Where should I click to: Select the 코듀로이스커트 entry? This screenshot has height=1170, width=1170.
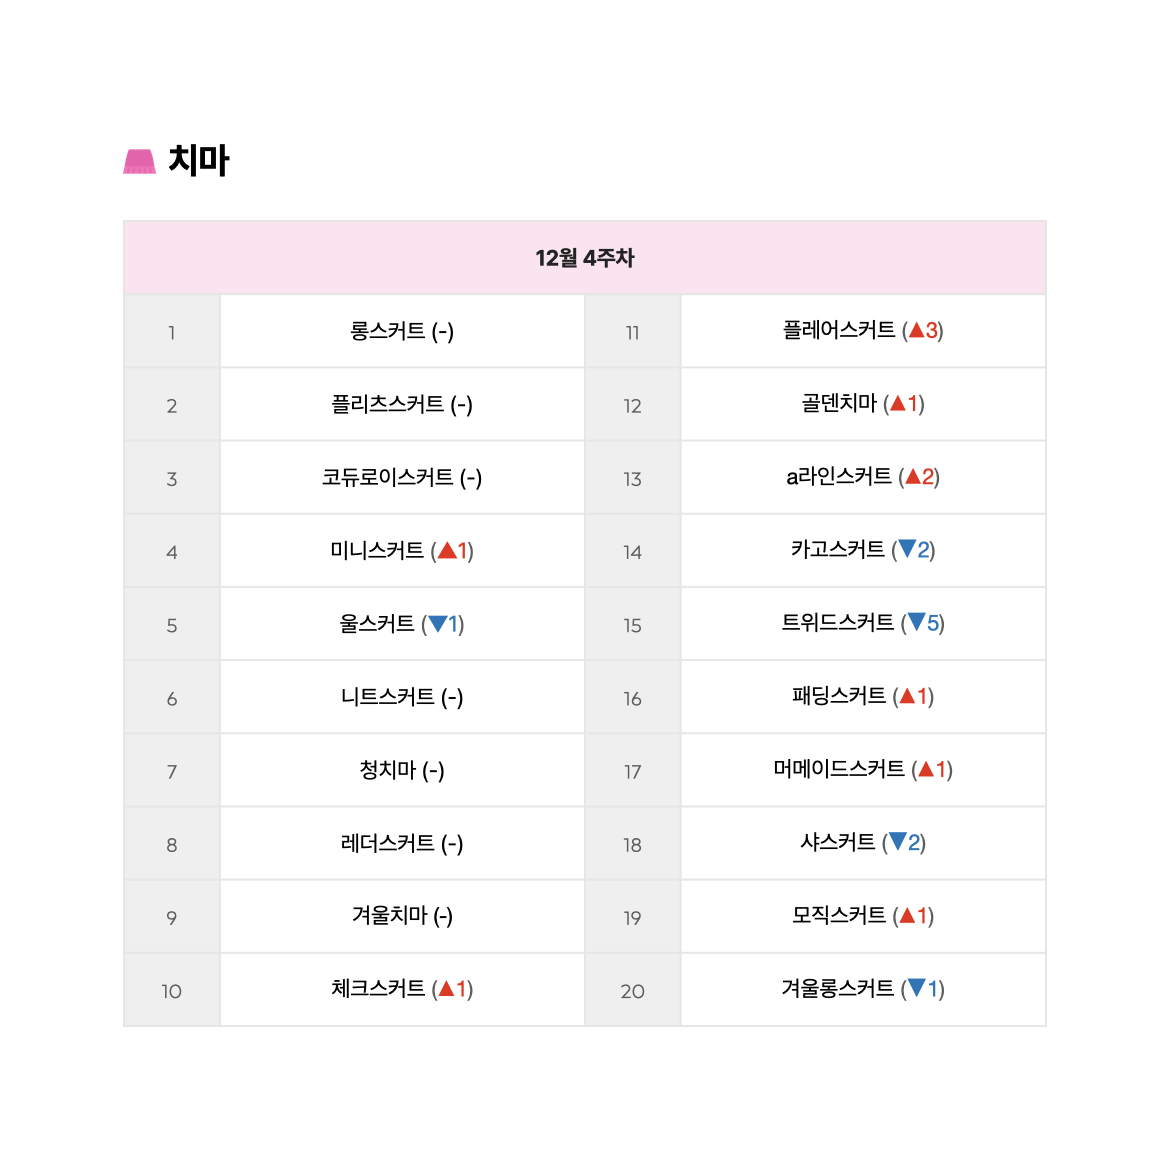[x=388, y=477]
